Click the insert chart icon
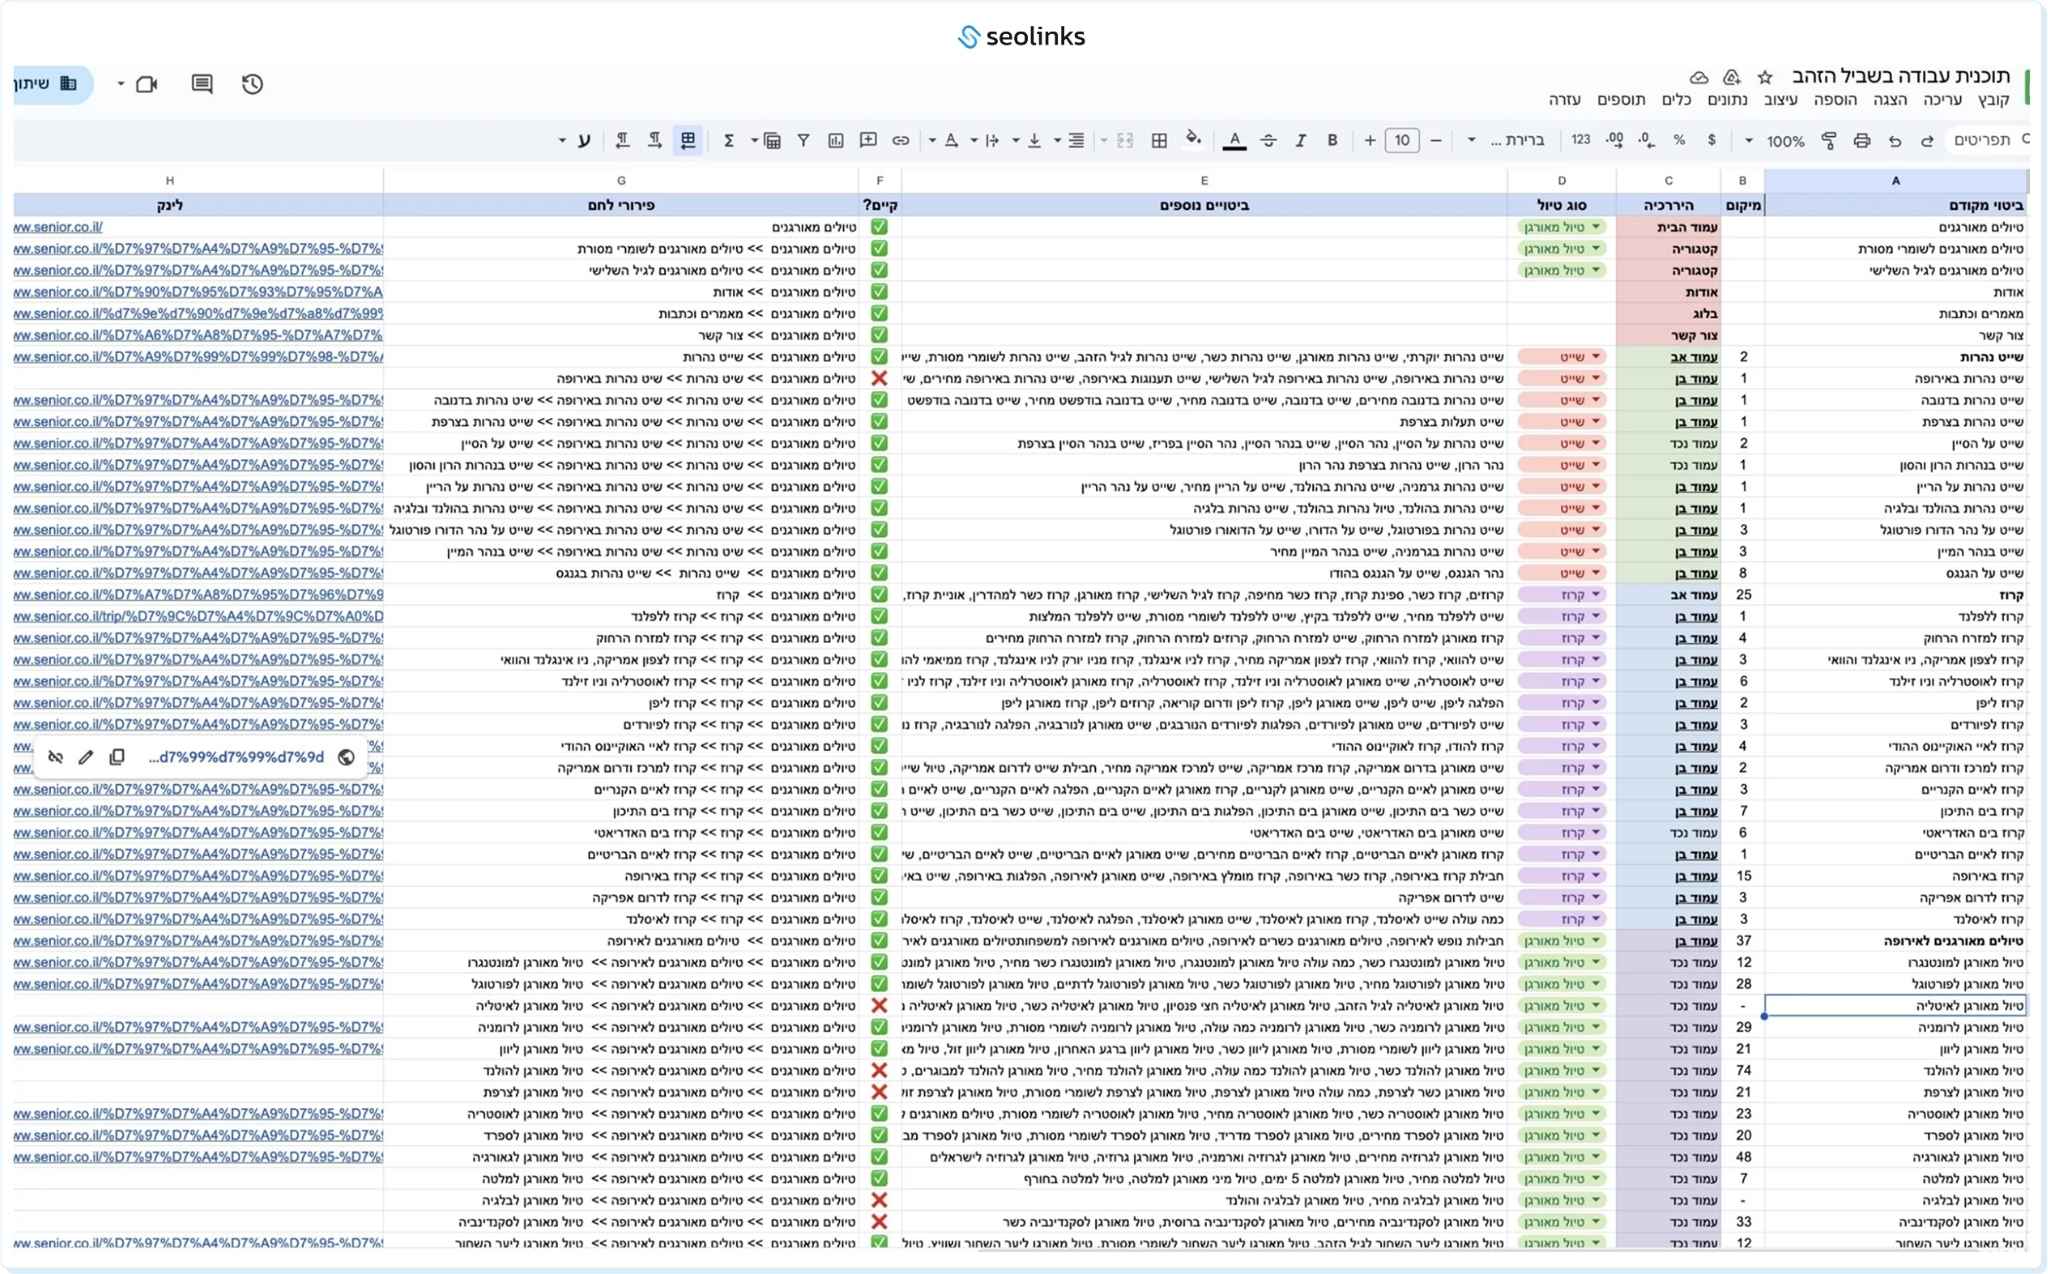Screen dimensions: 2048x1274 point(836,141)
